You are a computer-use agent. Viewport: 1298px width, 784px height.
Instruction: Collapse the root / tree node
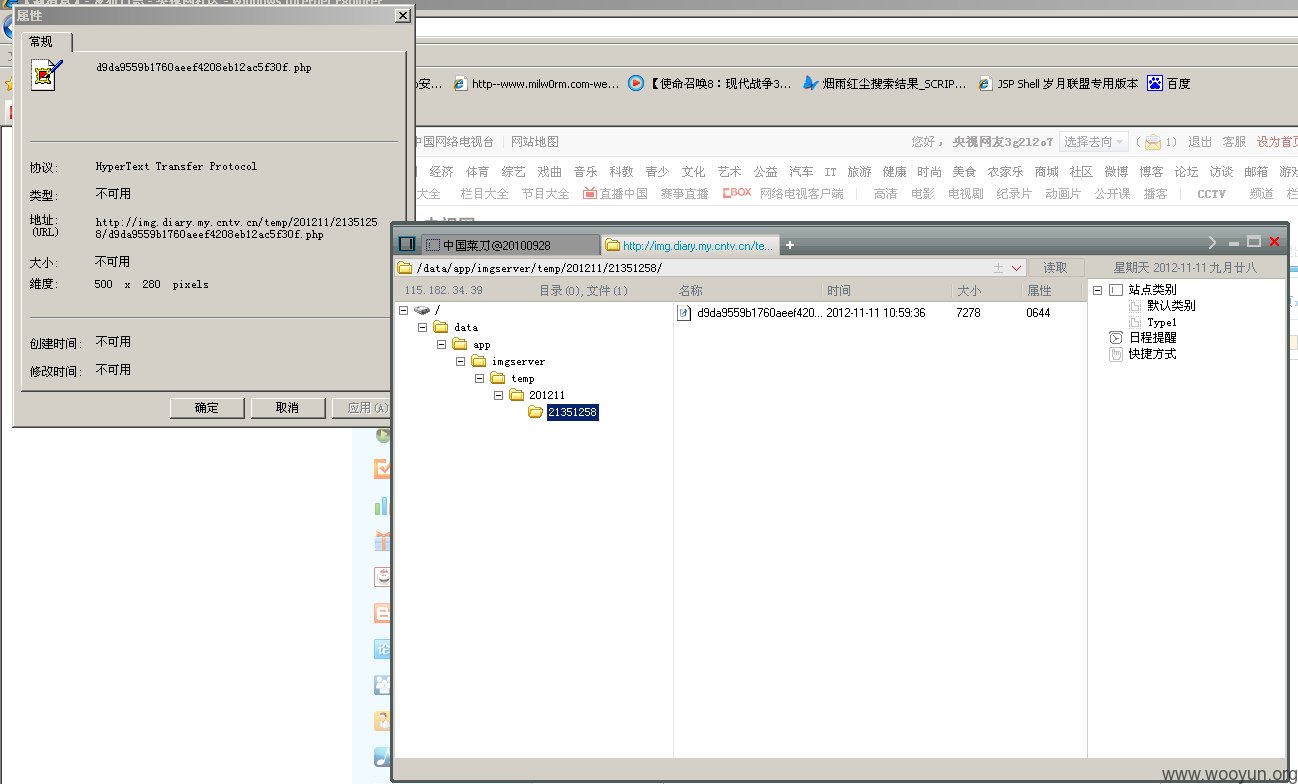pyautogui.click(x=404, y=310)
